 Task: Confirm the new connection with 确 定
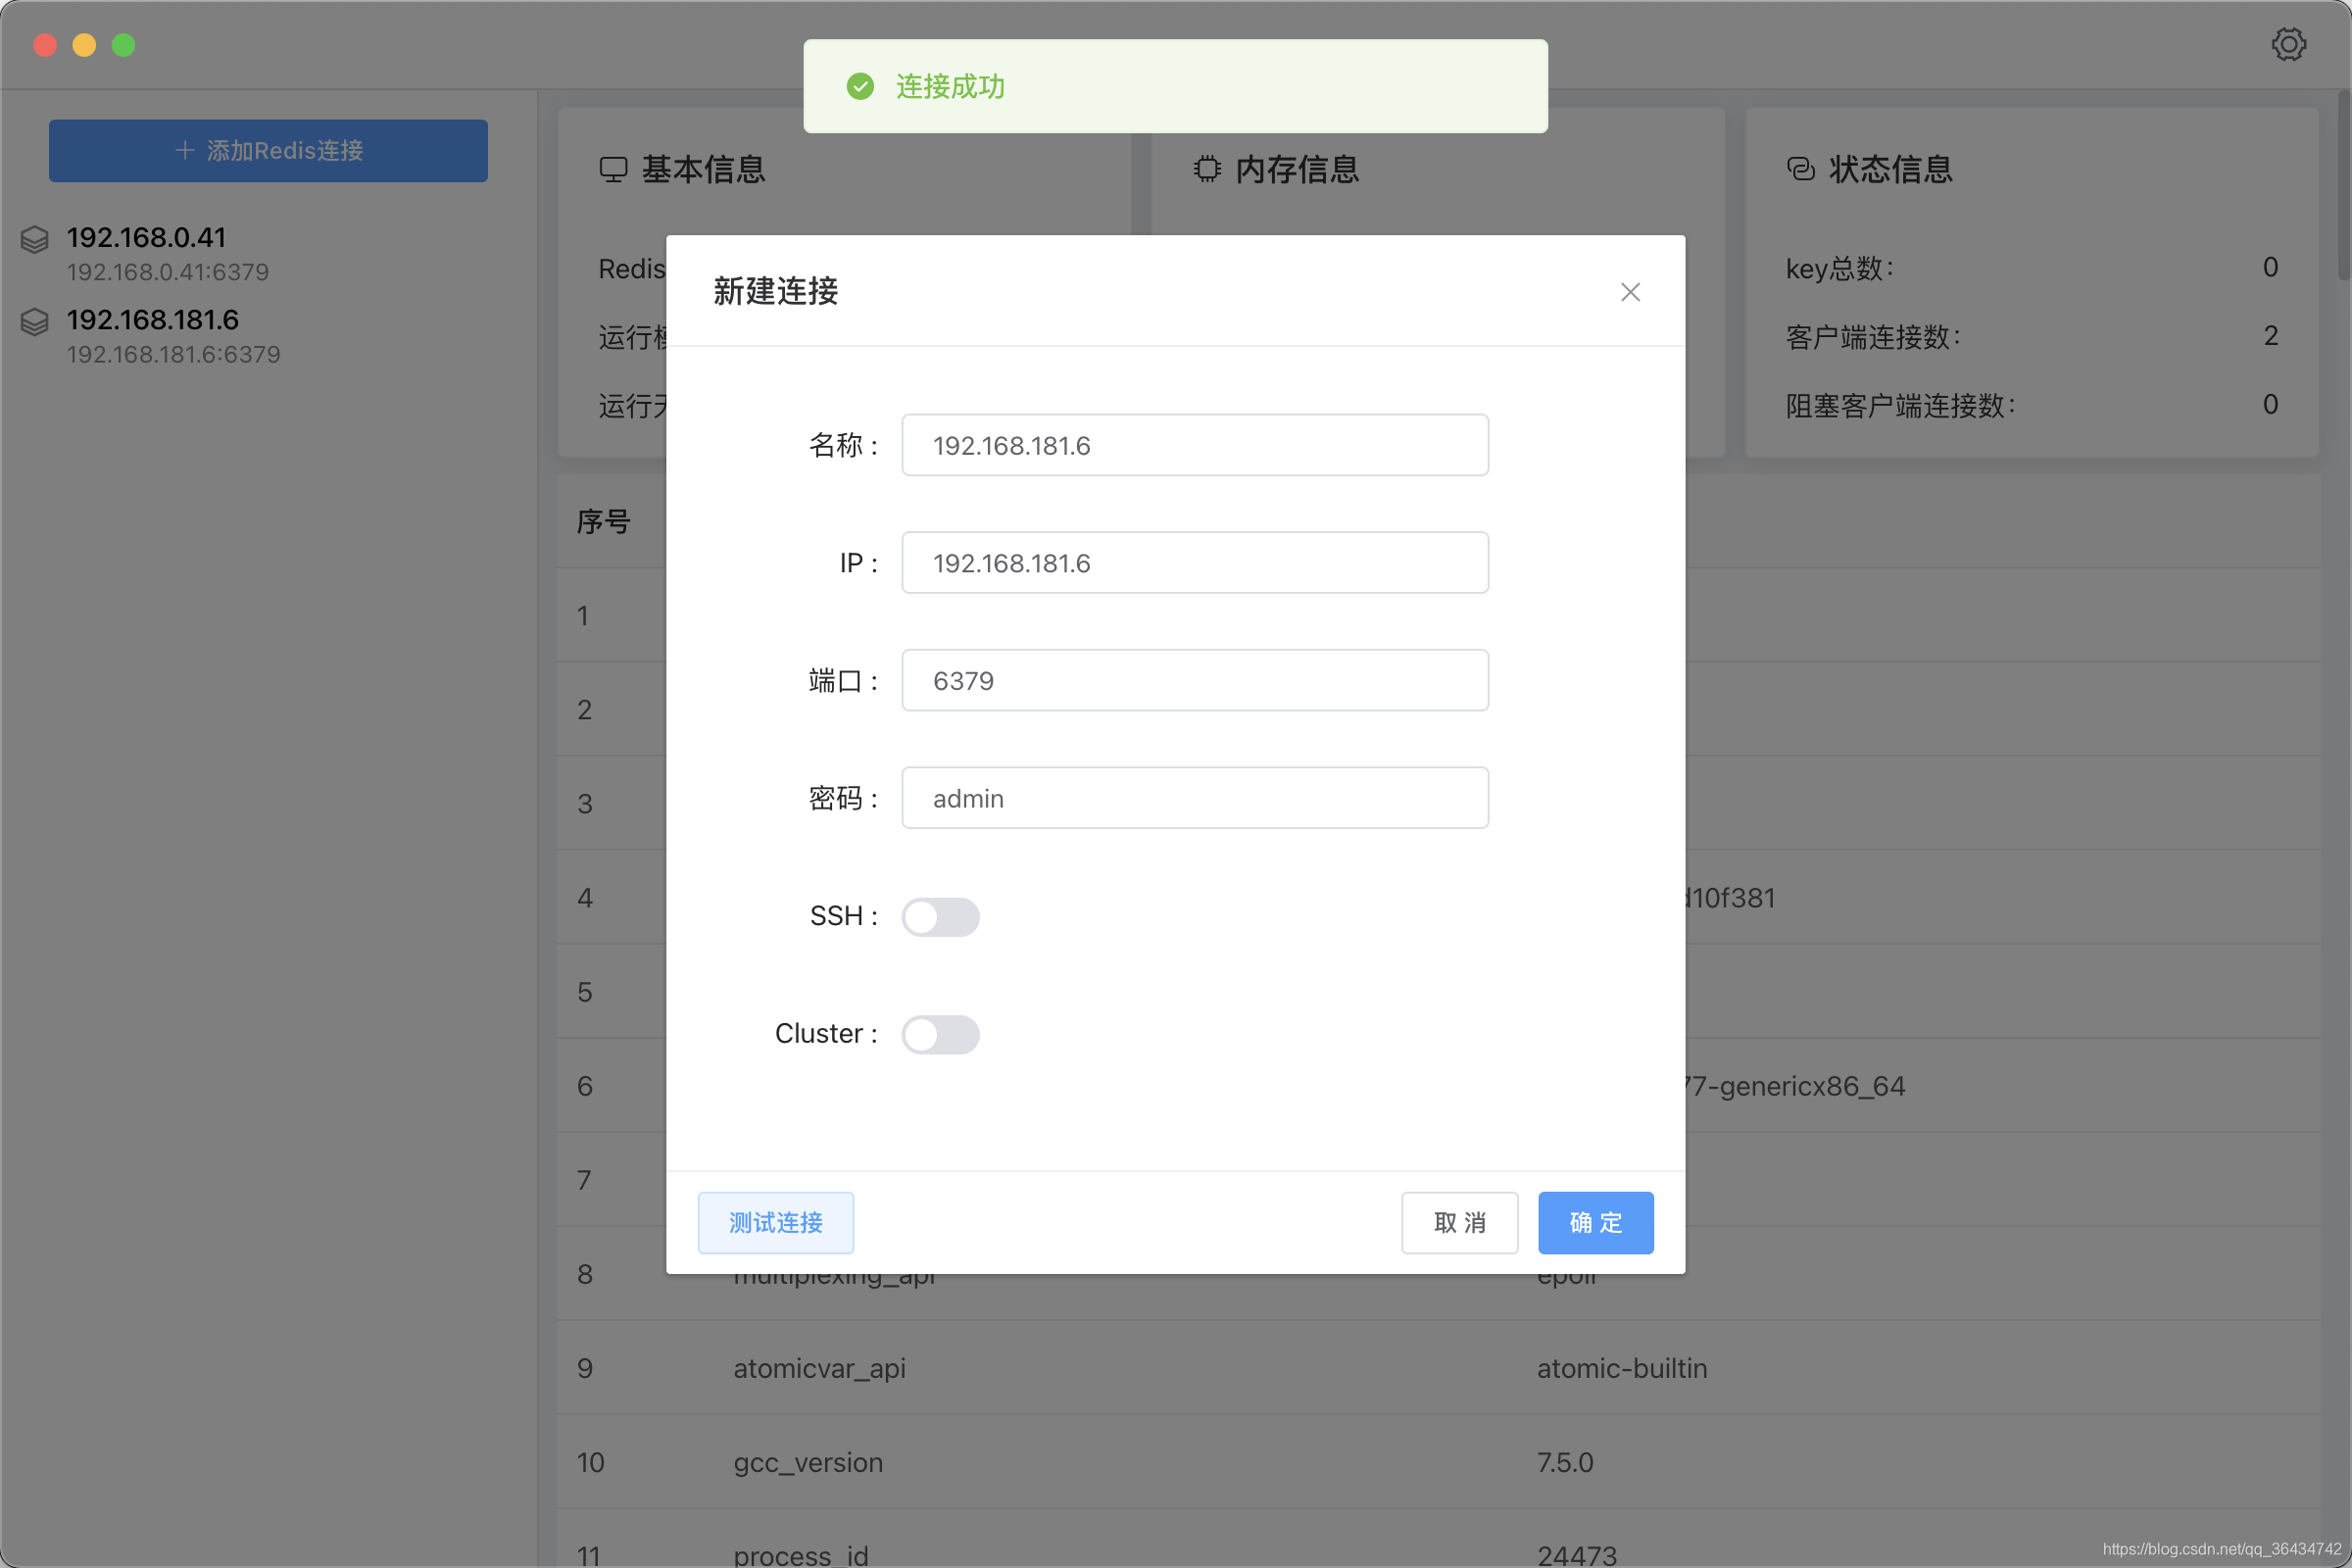click(1595, 1222)
